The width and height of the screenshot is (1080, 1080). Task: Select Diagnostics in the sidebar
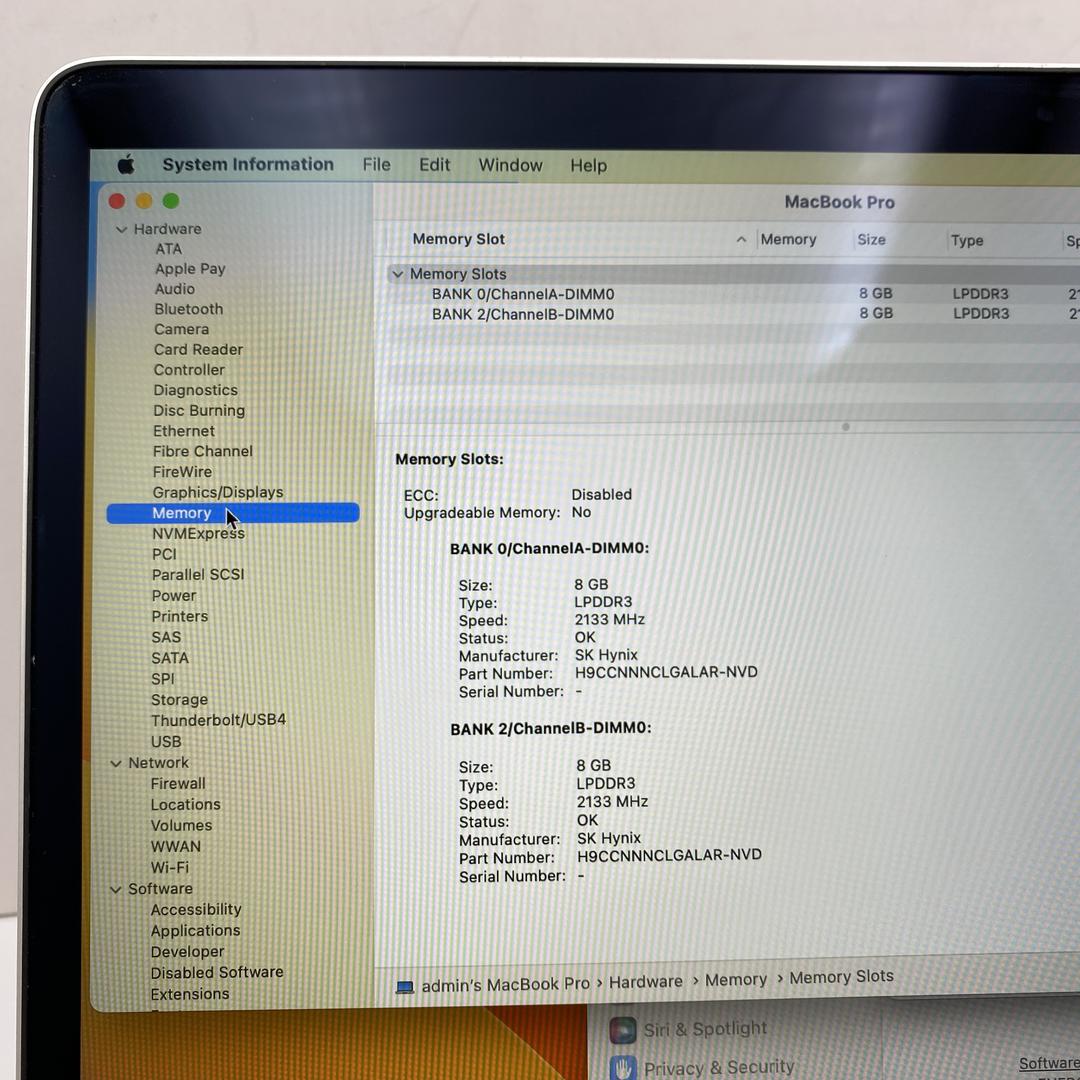pos(196,390)
